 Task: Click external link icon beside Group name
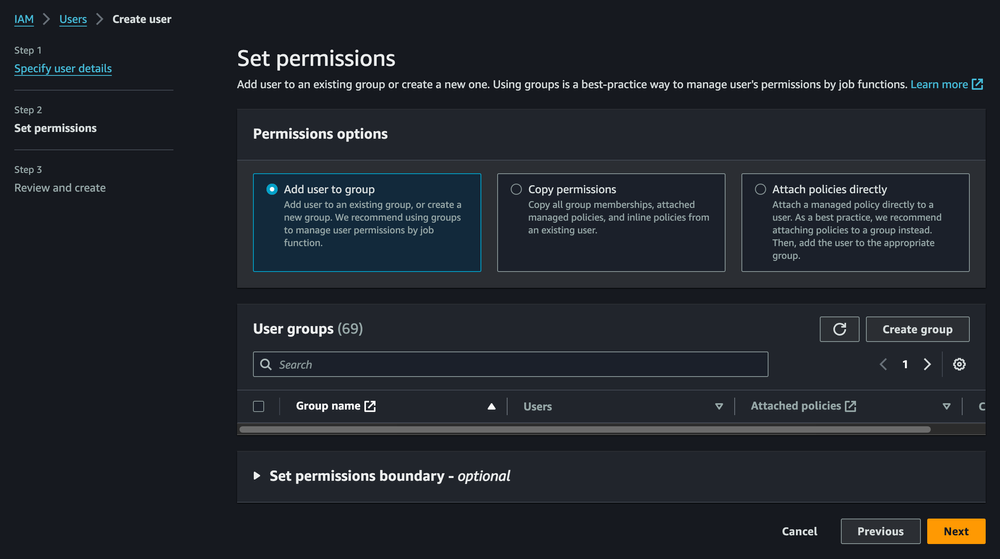[370, 406]
